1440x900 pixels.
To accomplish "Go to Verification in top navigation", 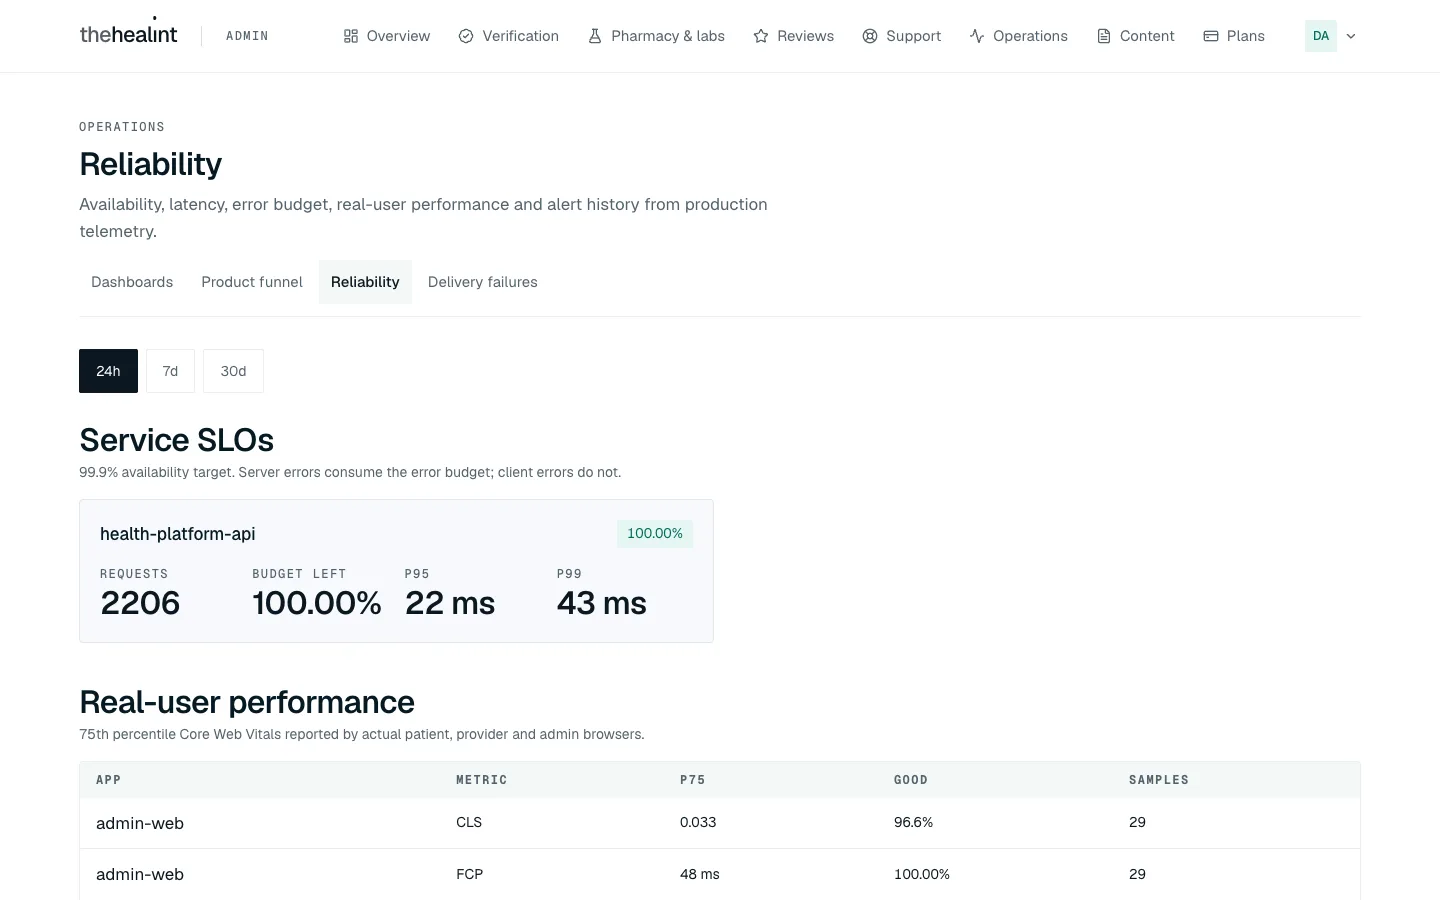I will (x=509, y=36).
